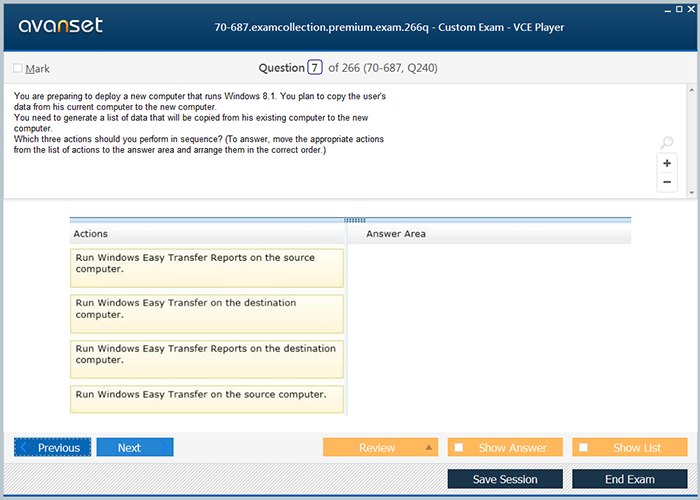Viewport: 700px width, 500px height.
Task: Click the Save Session button
Action: click(505, 479)
